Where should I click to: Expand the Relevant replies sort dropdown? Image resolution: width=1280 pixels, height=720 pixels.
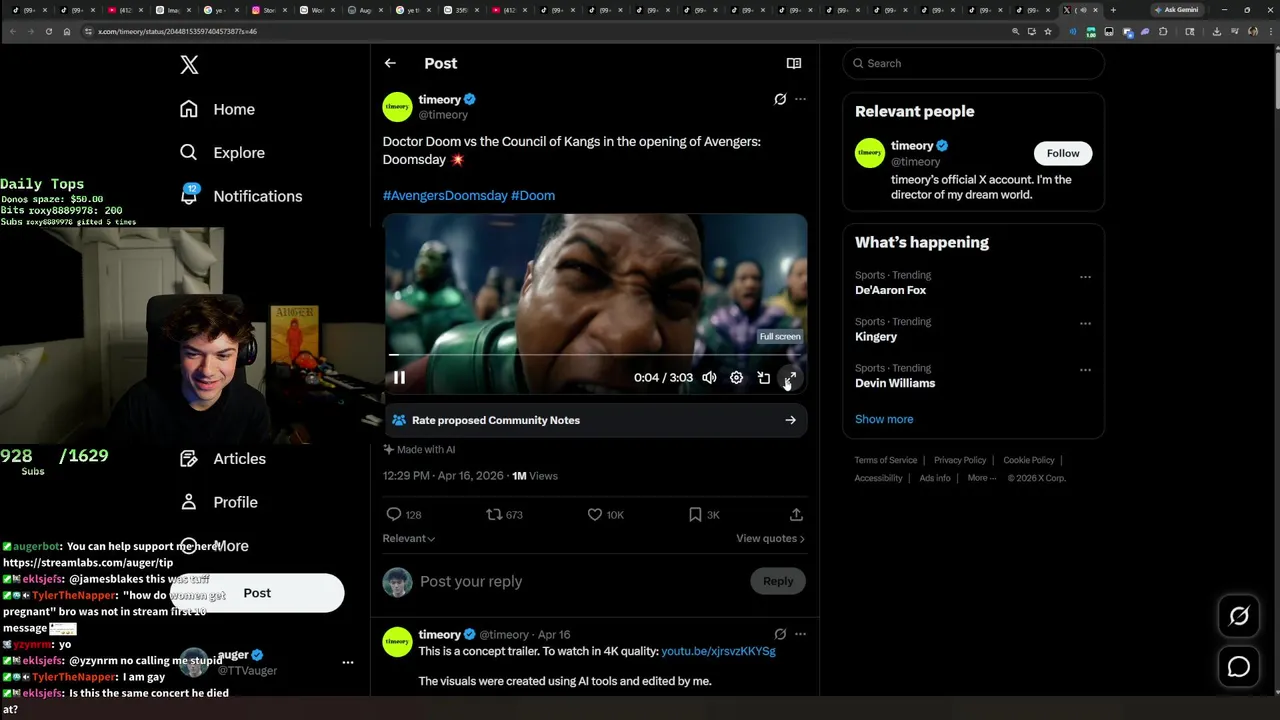point(409,538)
